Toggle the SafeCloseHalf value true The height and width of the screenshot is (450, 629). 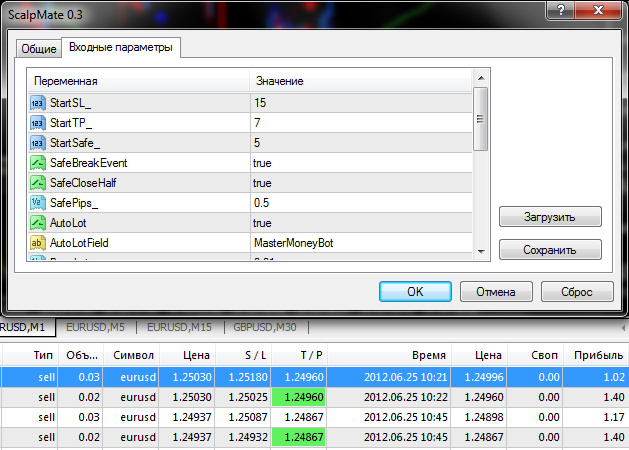(x=361, y=183)
